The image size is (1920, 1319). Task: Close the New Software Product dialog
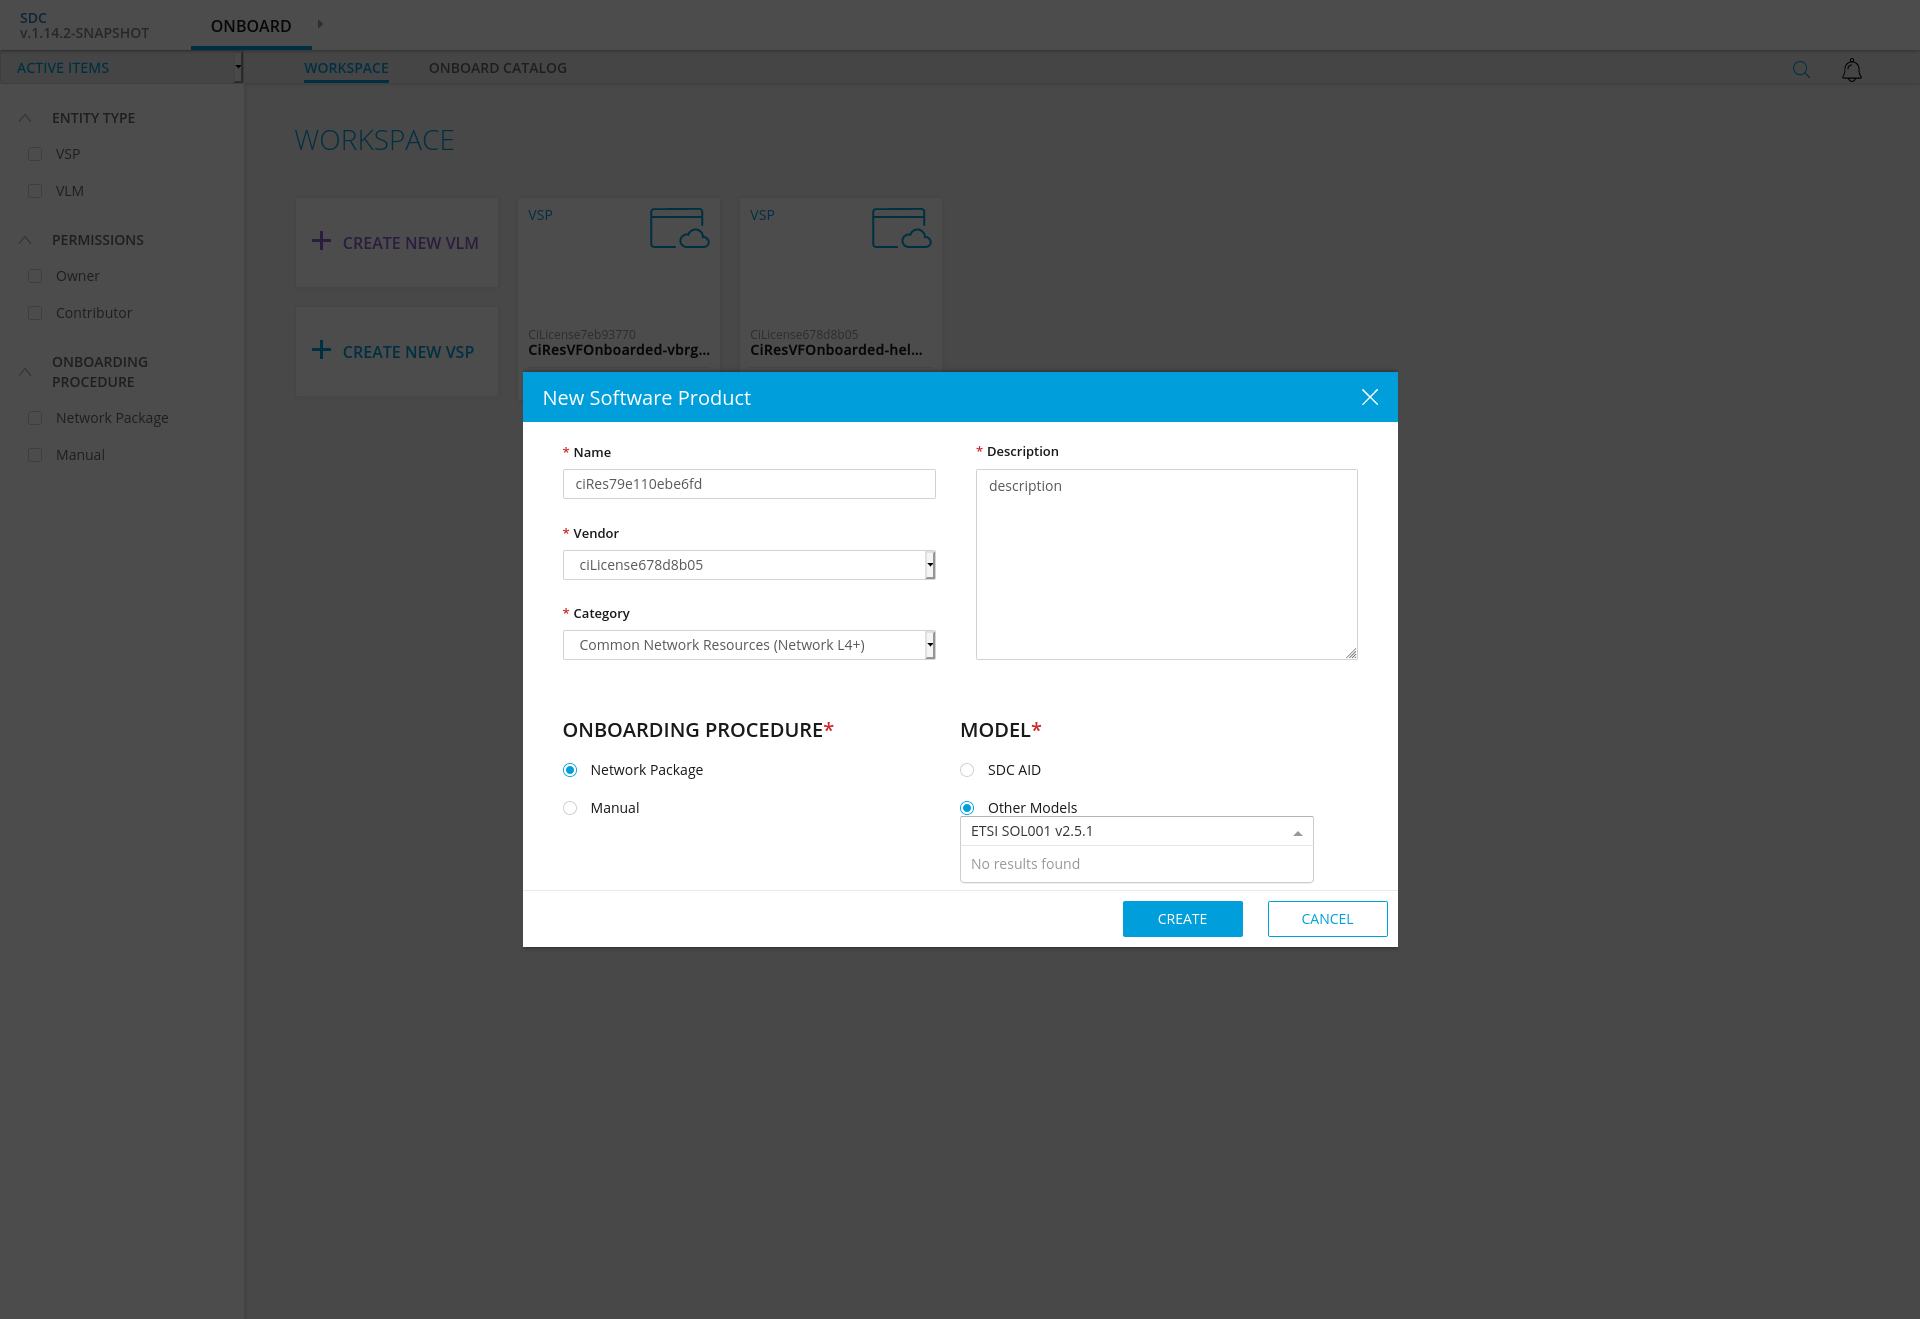point(1369,397)
